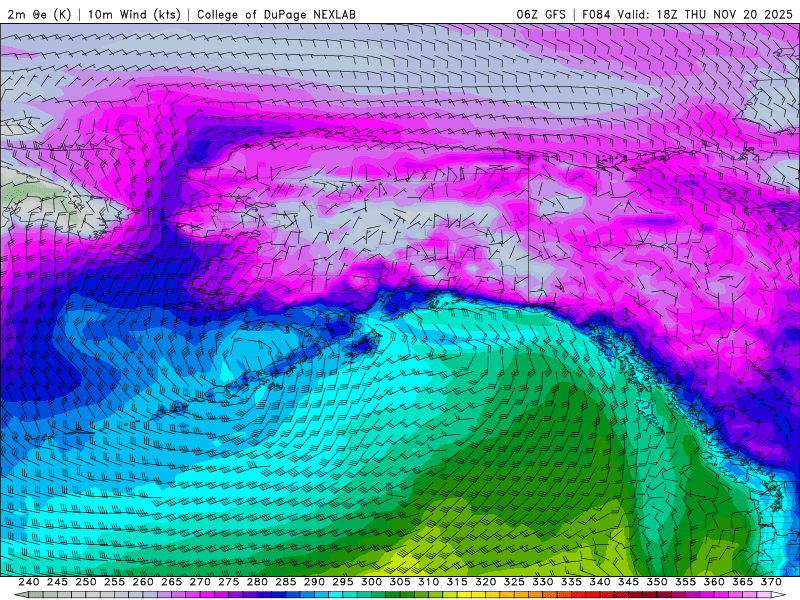Click the '10m Wind (kts)' label

click(x=135, y=14)
